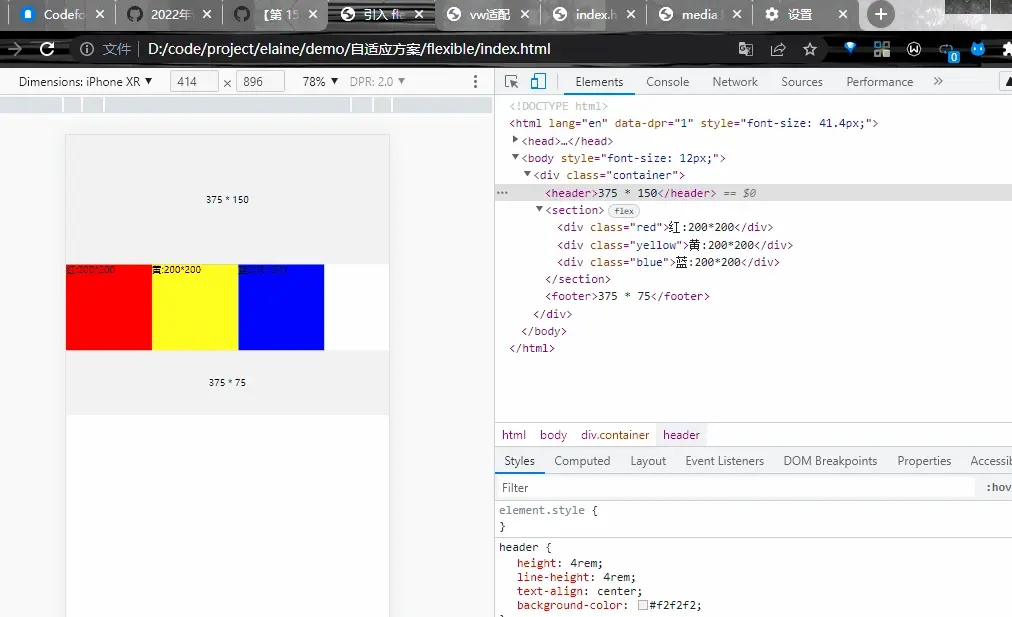Click the share page icon in address bar

point(778,49)
